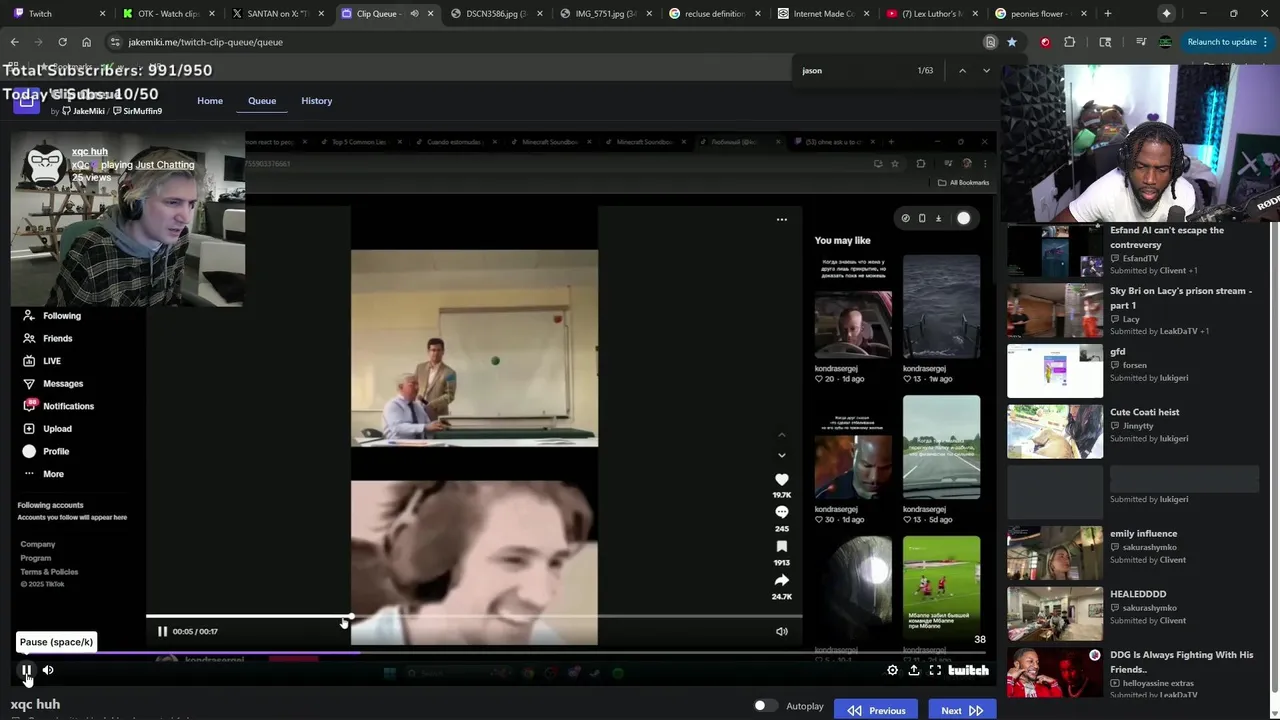Click Relaunch to update button

[x=1222, y=42]
